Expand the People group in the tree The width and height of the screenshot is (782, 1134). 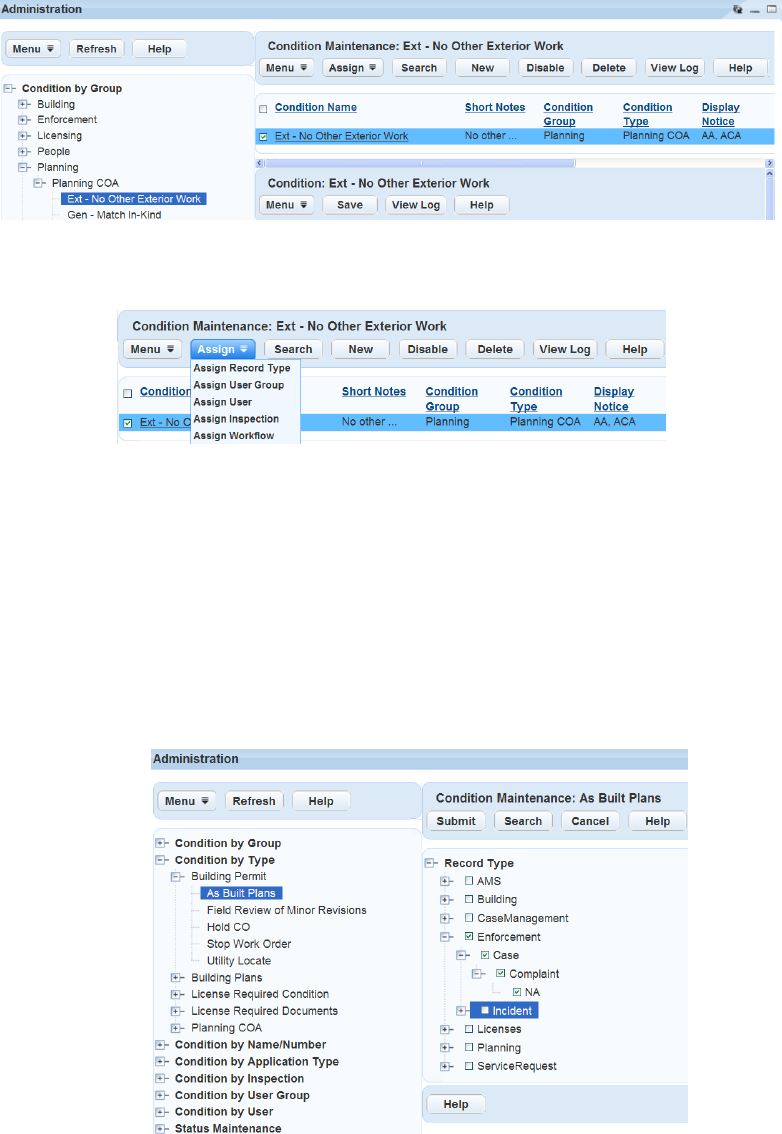coord(23,152)
